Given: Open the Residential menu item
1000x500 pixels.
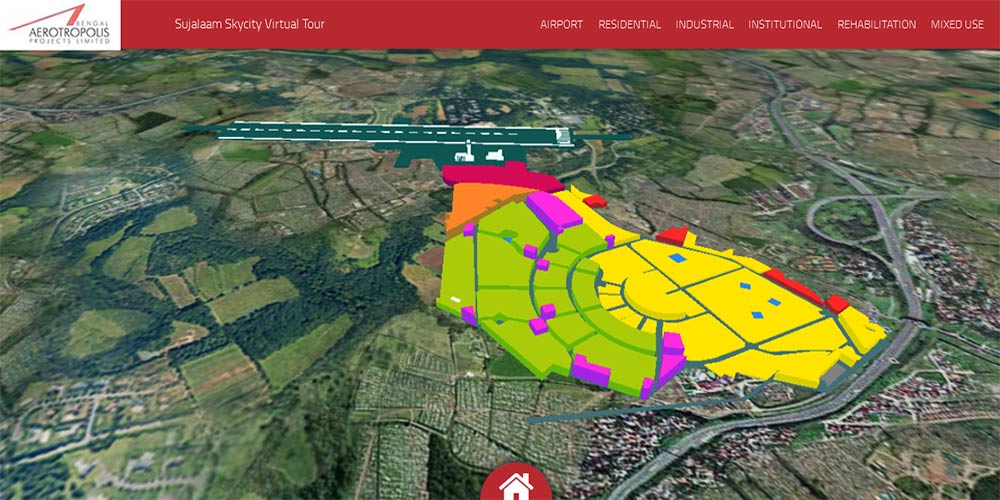Looking at the screenshot, I should (629, 24).
